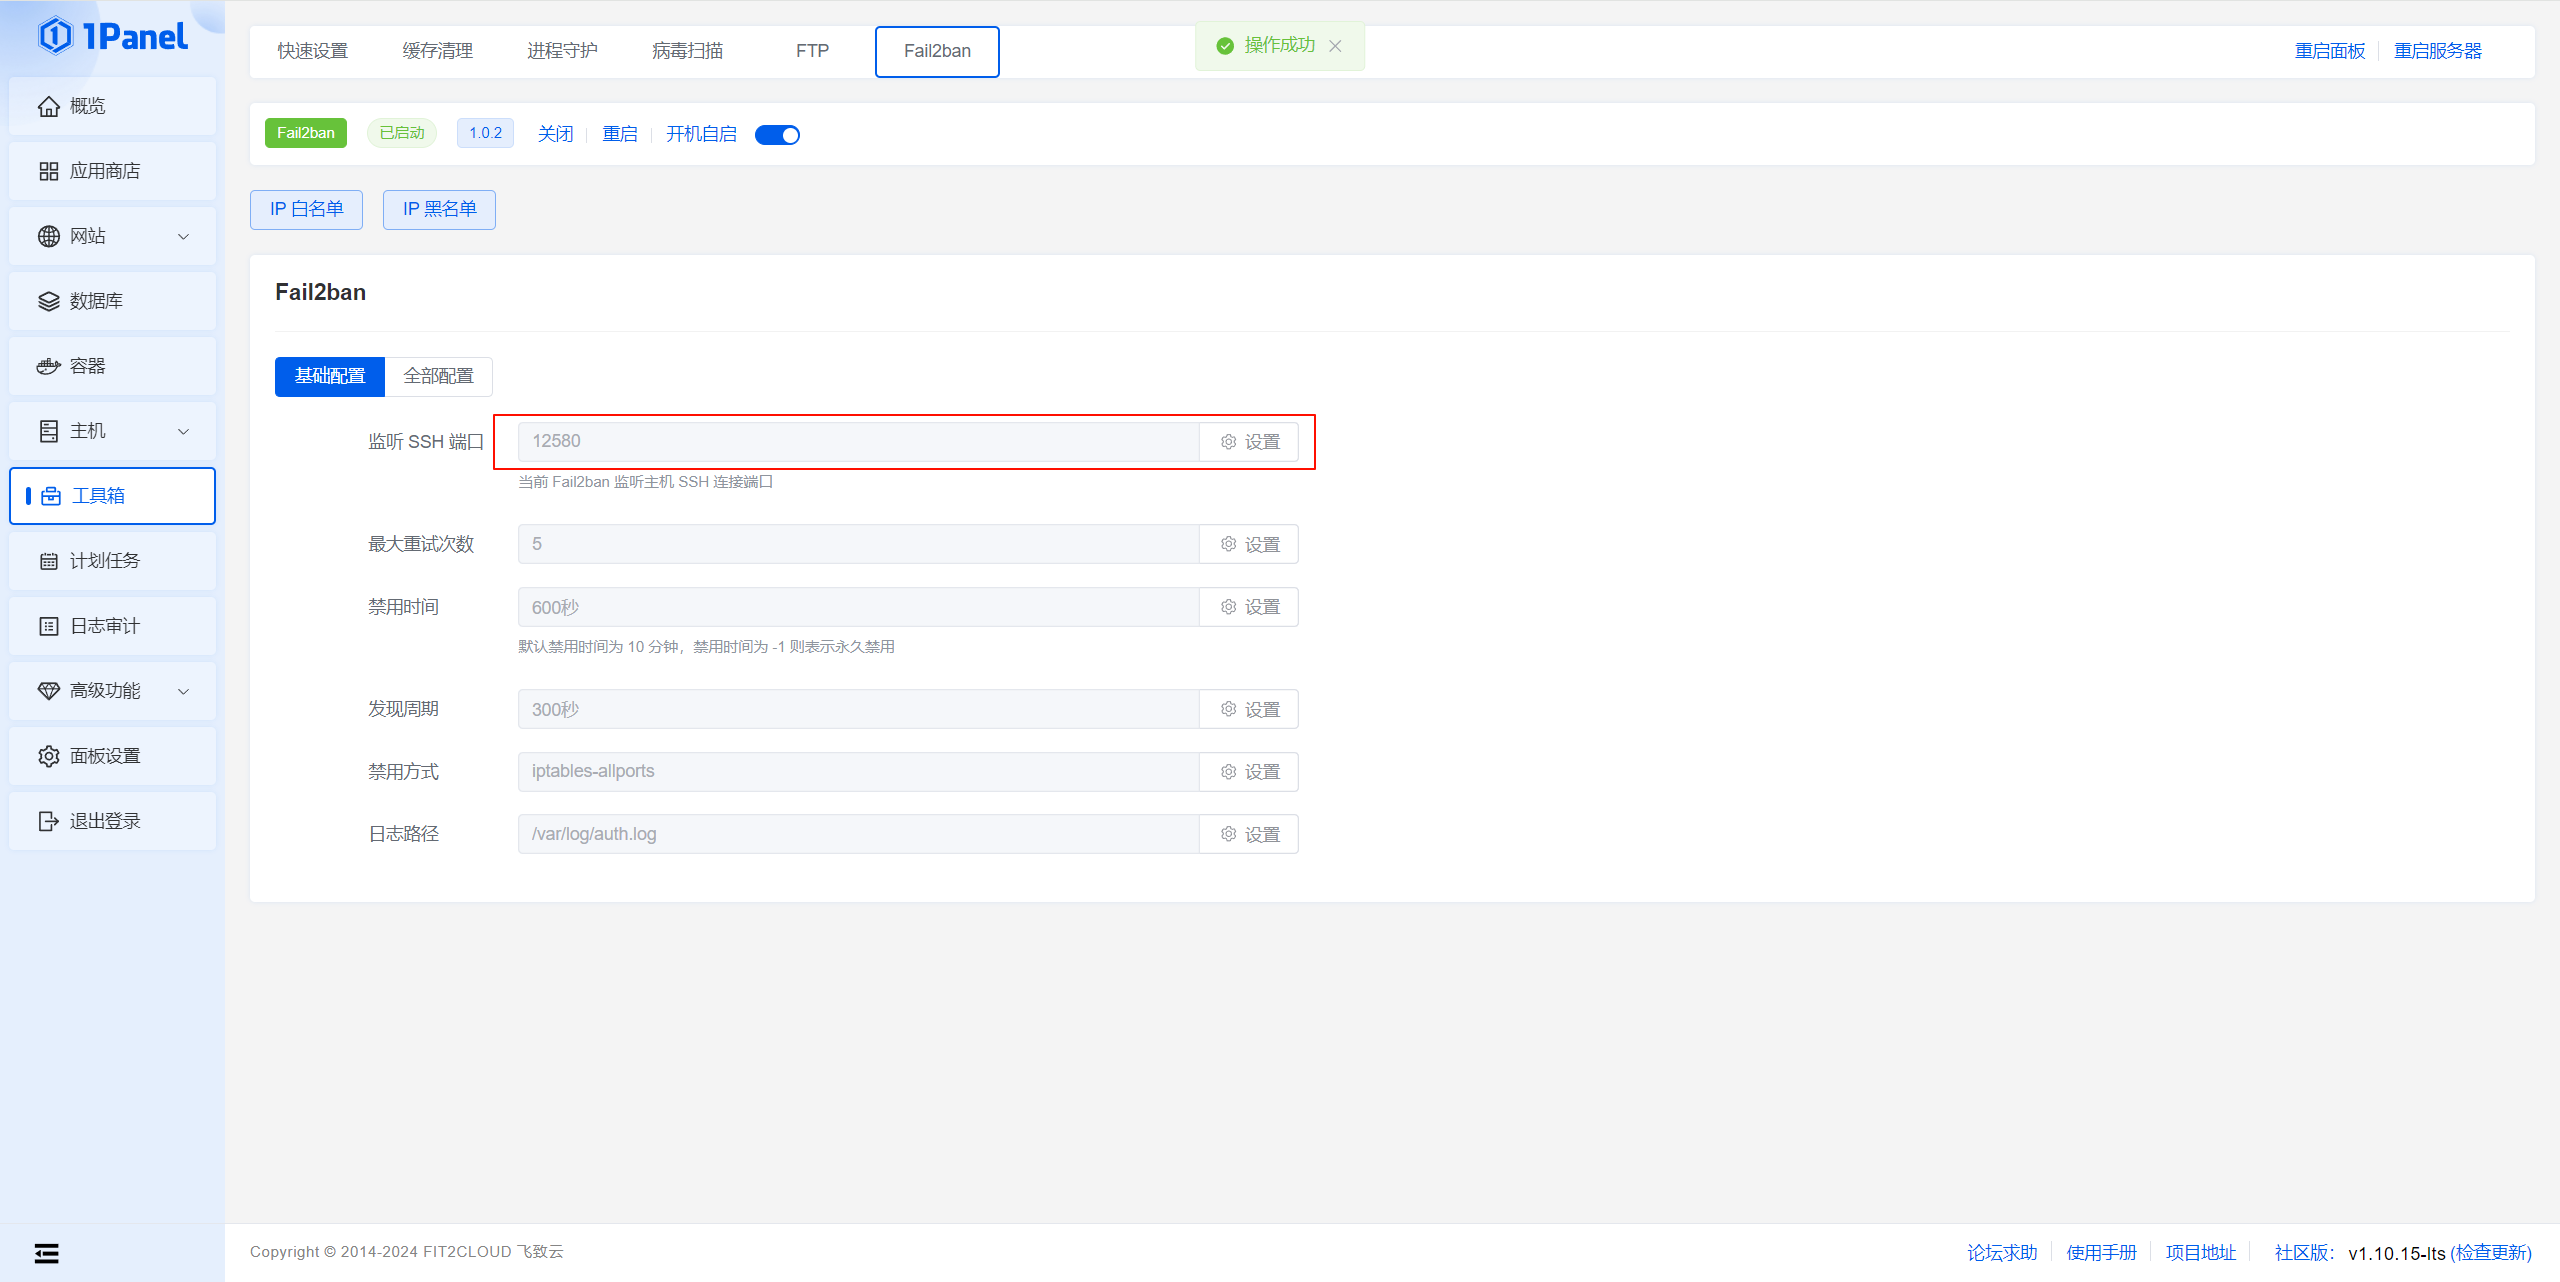
Task: Click 设置 for 最大重试次数
Action: 1249,544
